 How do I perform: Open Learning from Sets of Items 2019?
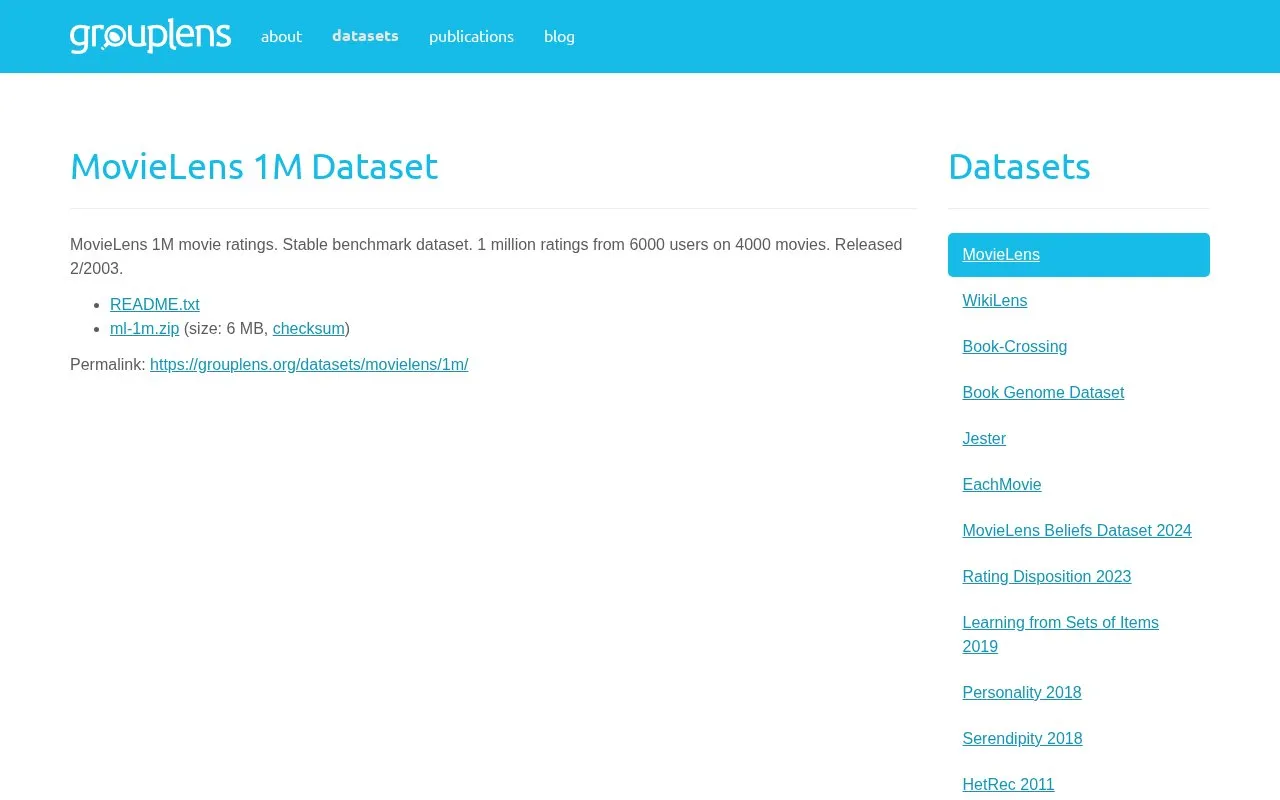[1061, 635]
